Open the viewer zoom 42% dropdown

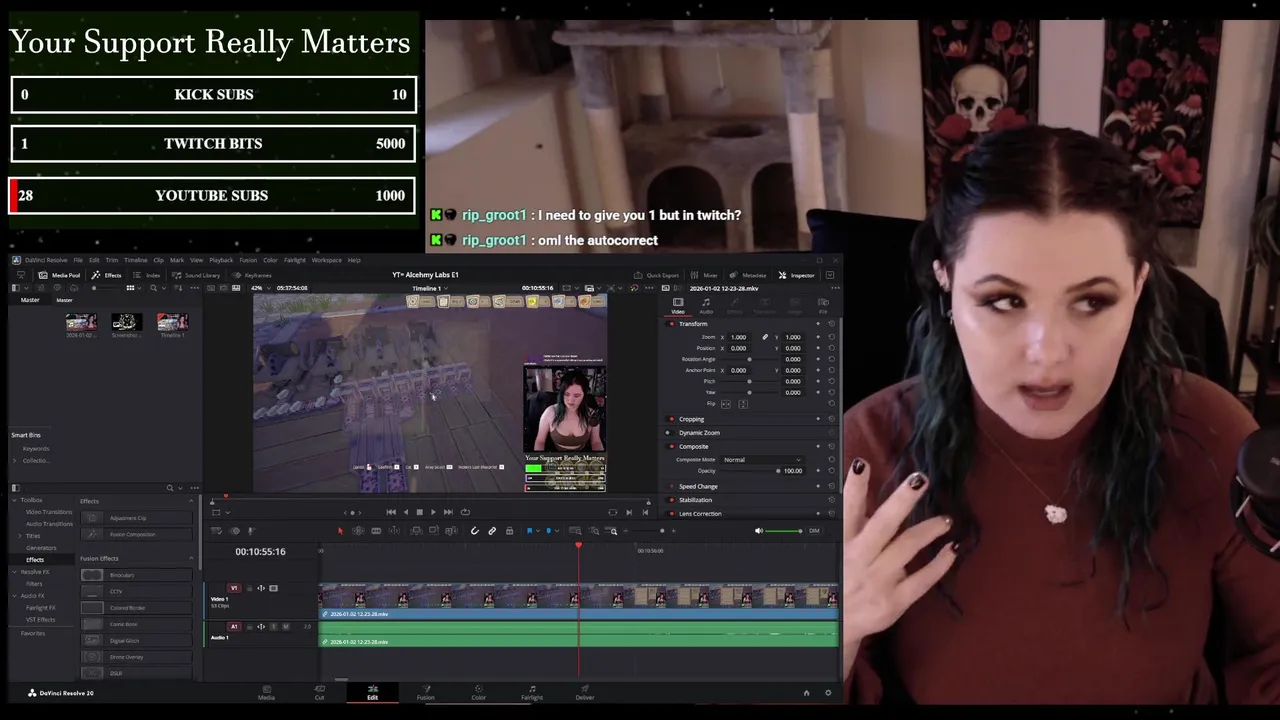(x=260, y=288)
